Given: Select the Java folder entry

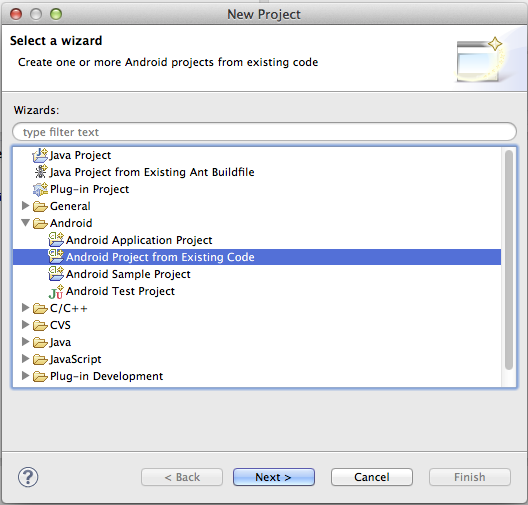Looking at the screenshot, I should pyautogui.click(x=60, y=342).
